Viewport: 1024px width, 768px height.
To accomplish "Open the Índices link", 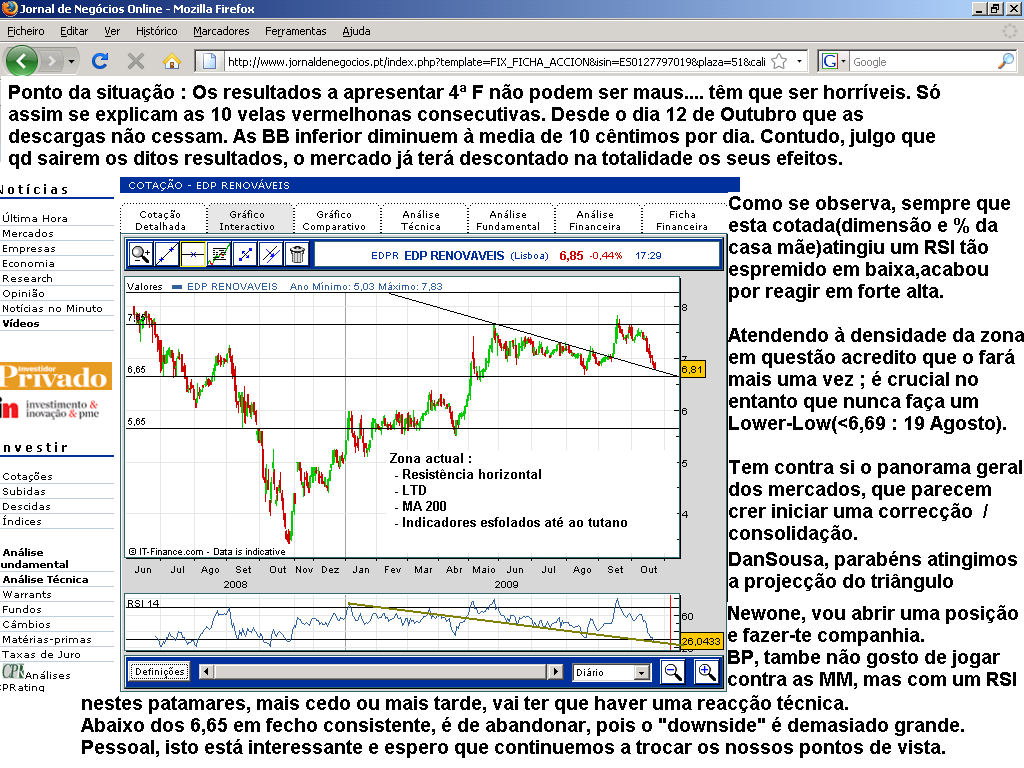I will pos(22,521).
